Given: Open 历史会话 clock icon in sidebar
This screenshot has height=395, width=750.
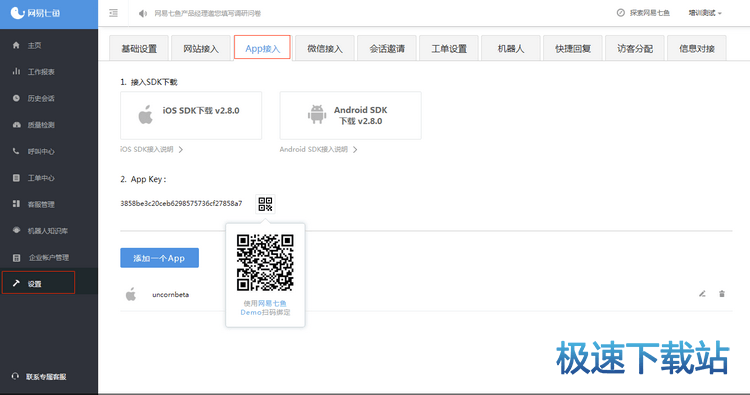Looking at the screenshot, I should tap(16, 98).
